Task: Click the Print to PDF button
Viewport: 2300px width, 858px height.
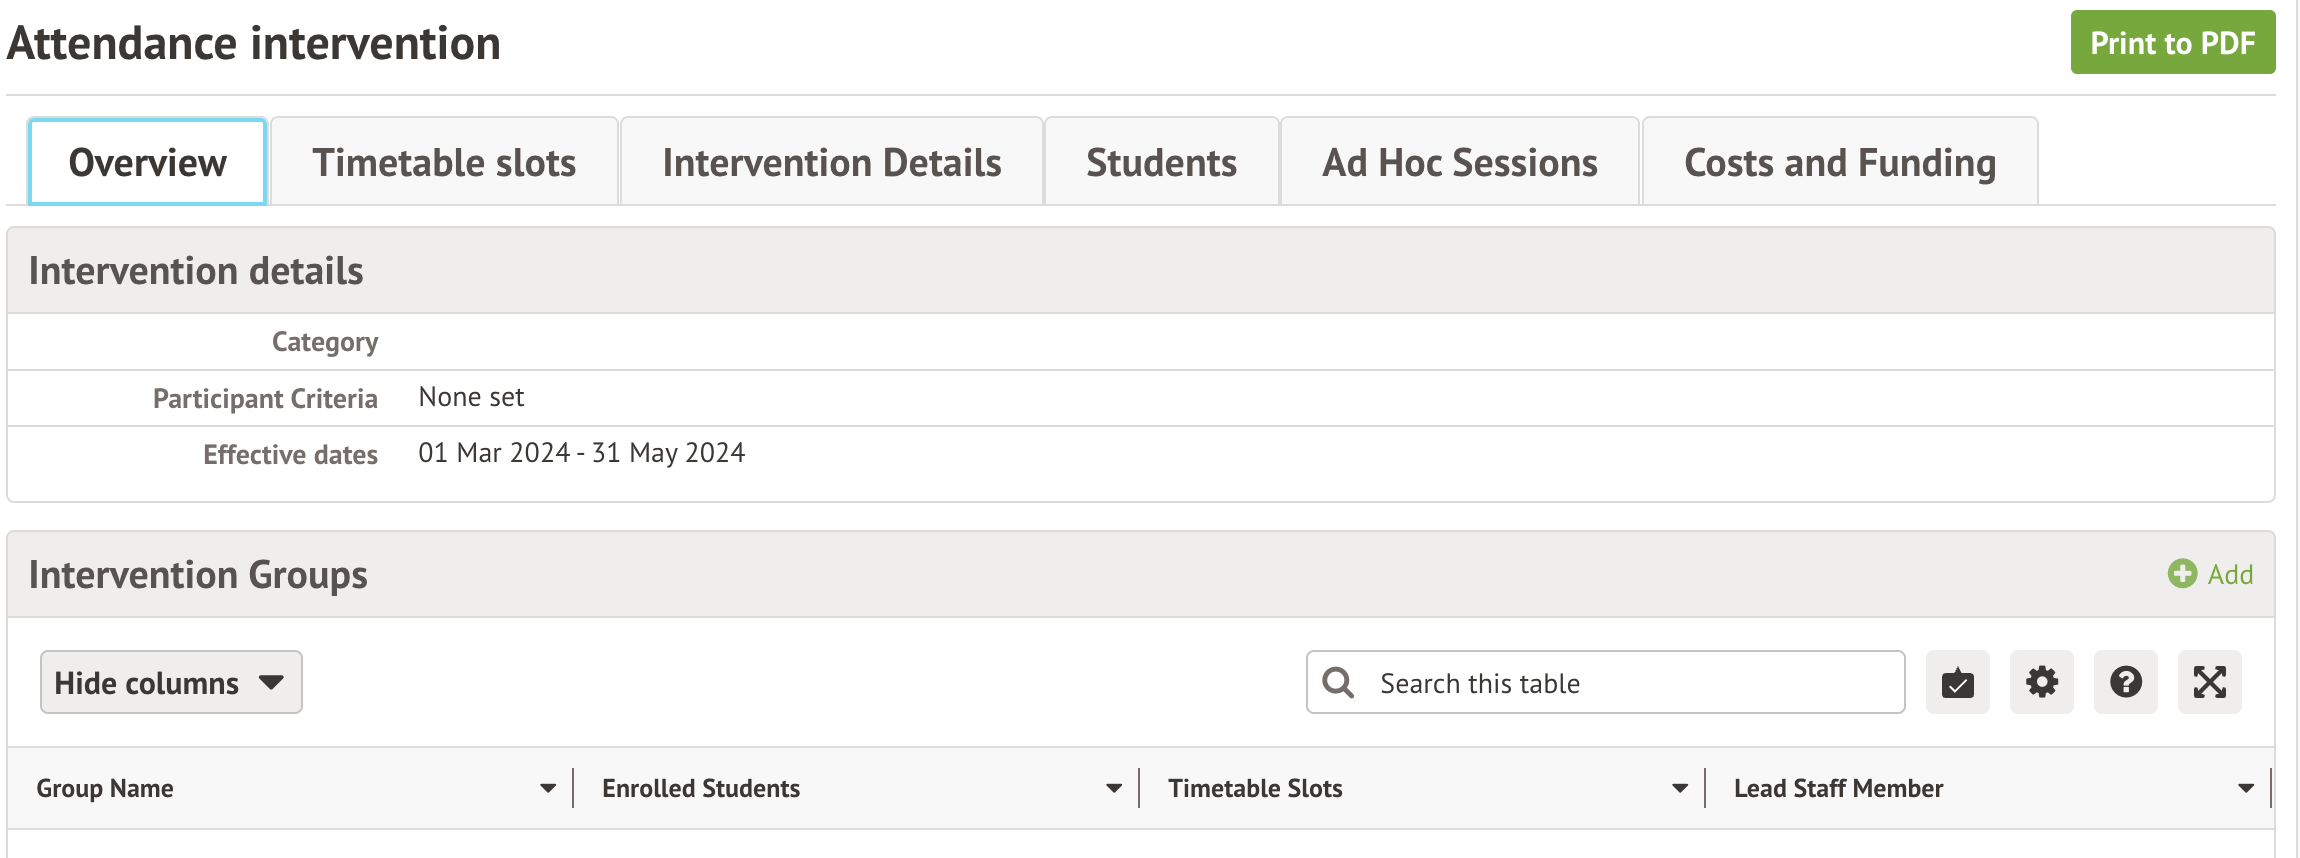Action: coord(2172,43)
